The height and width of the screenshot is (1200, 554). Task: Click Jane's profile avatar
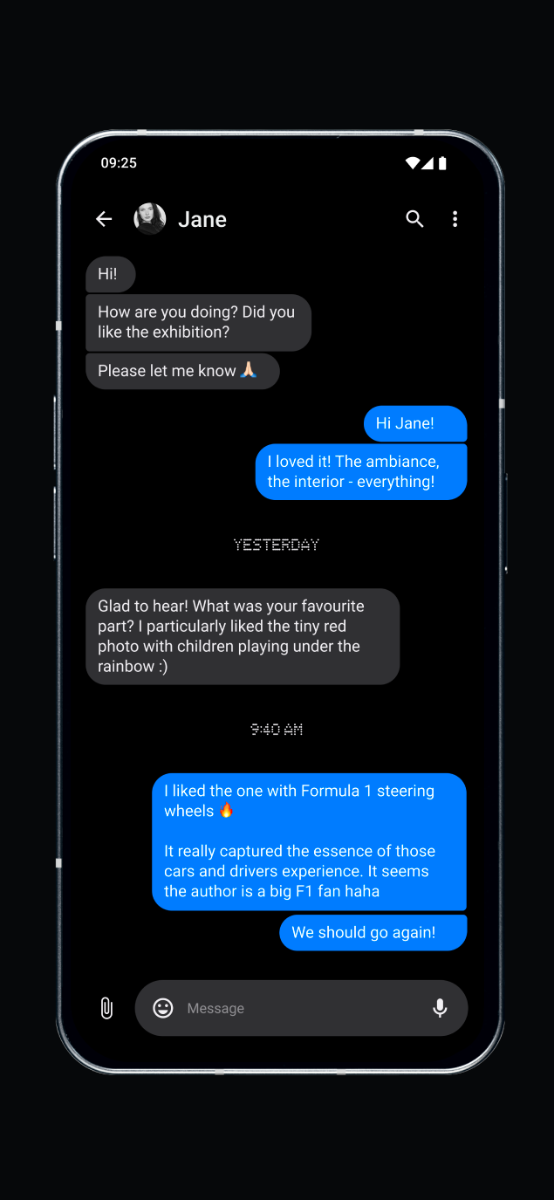point(150,219)
